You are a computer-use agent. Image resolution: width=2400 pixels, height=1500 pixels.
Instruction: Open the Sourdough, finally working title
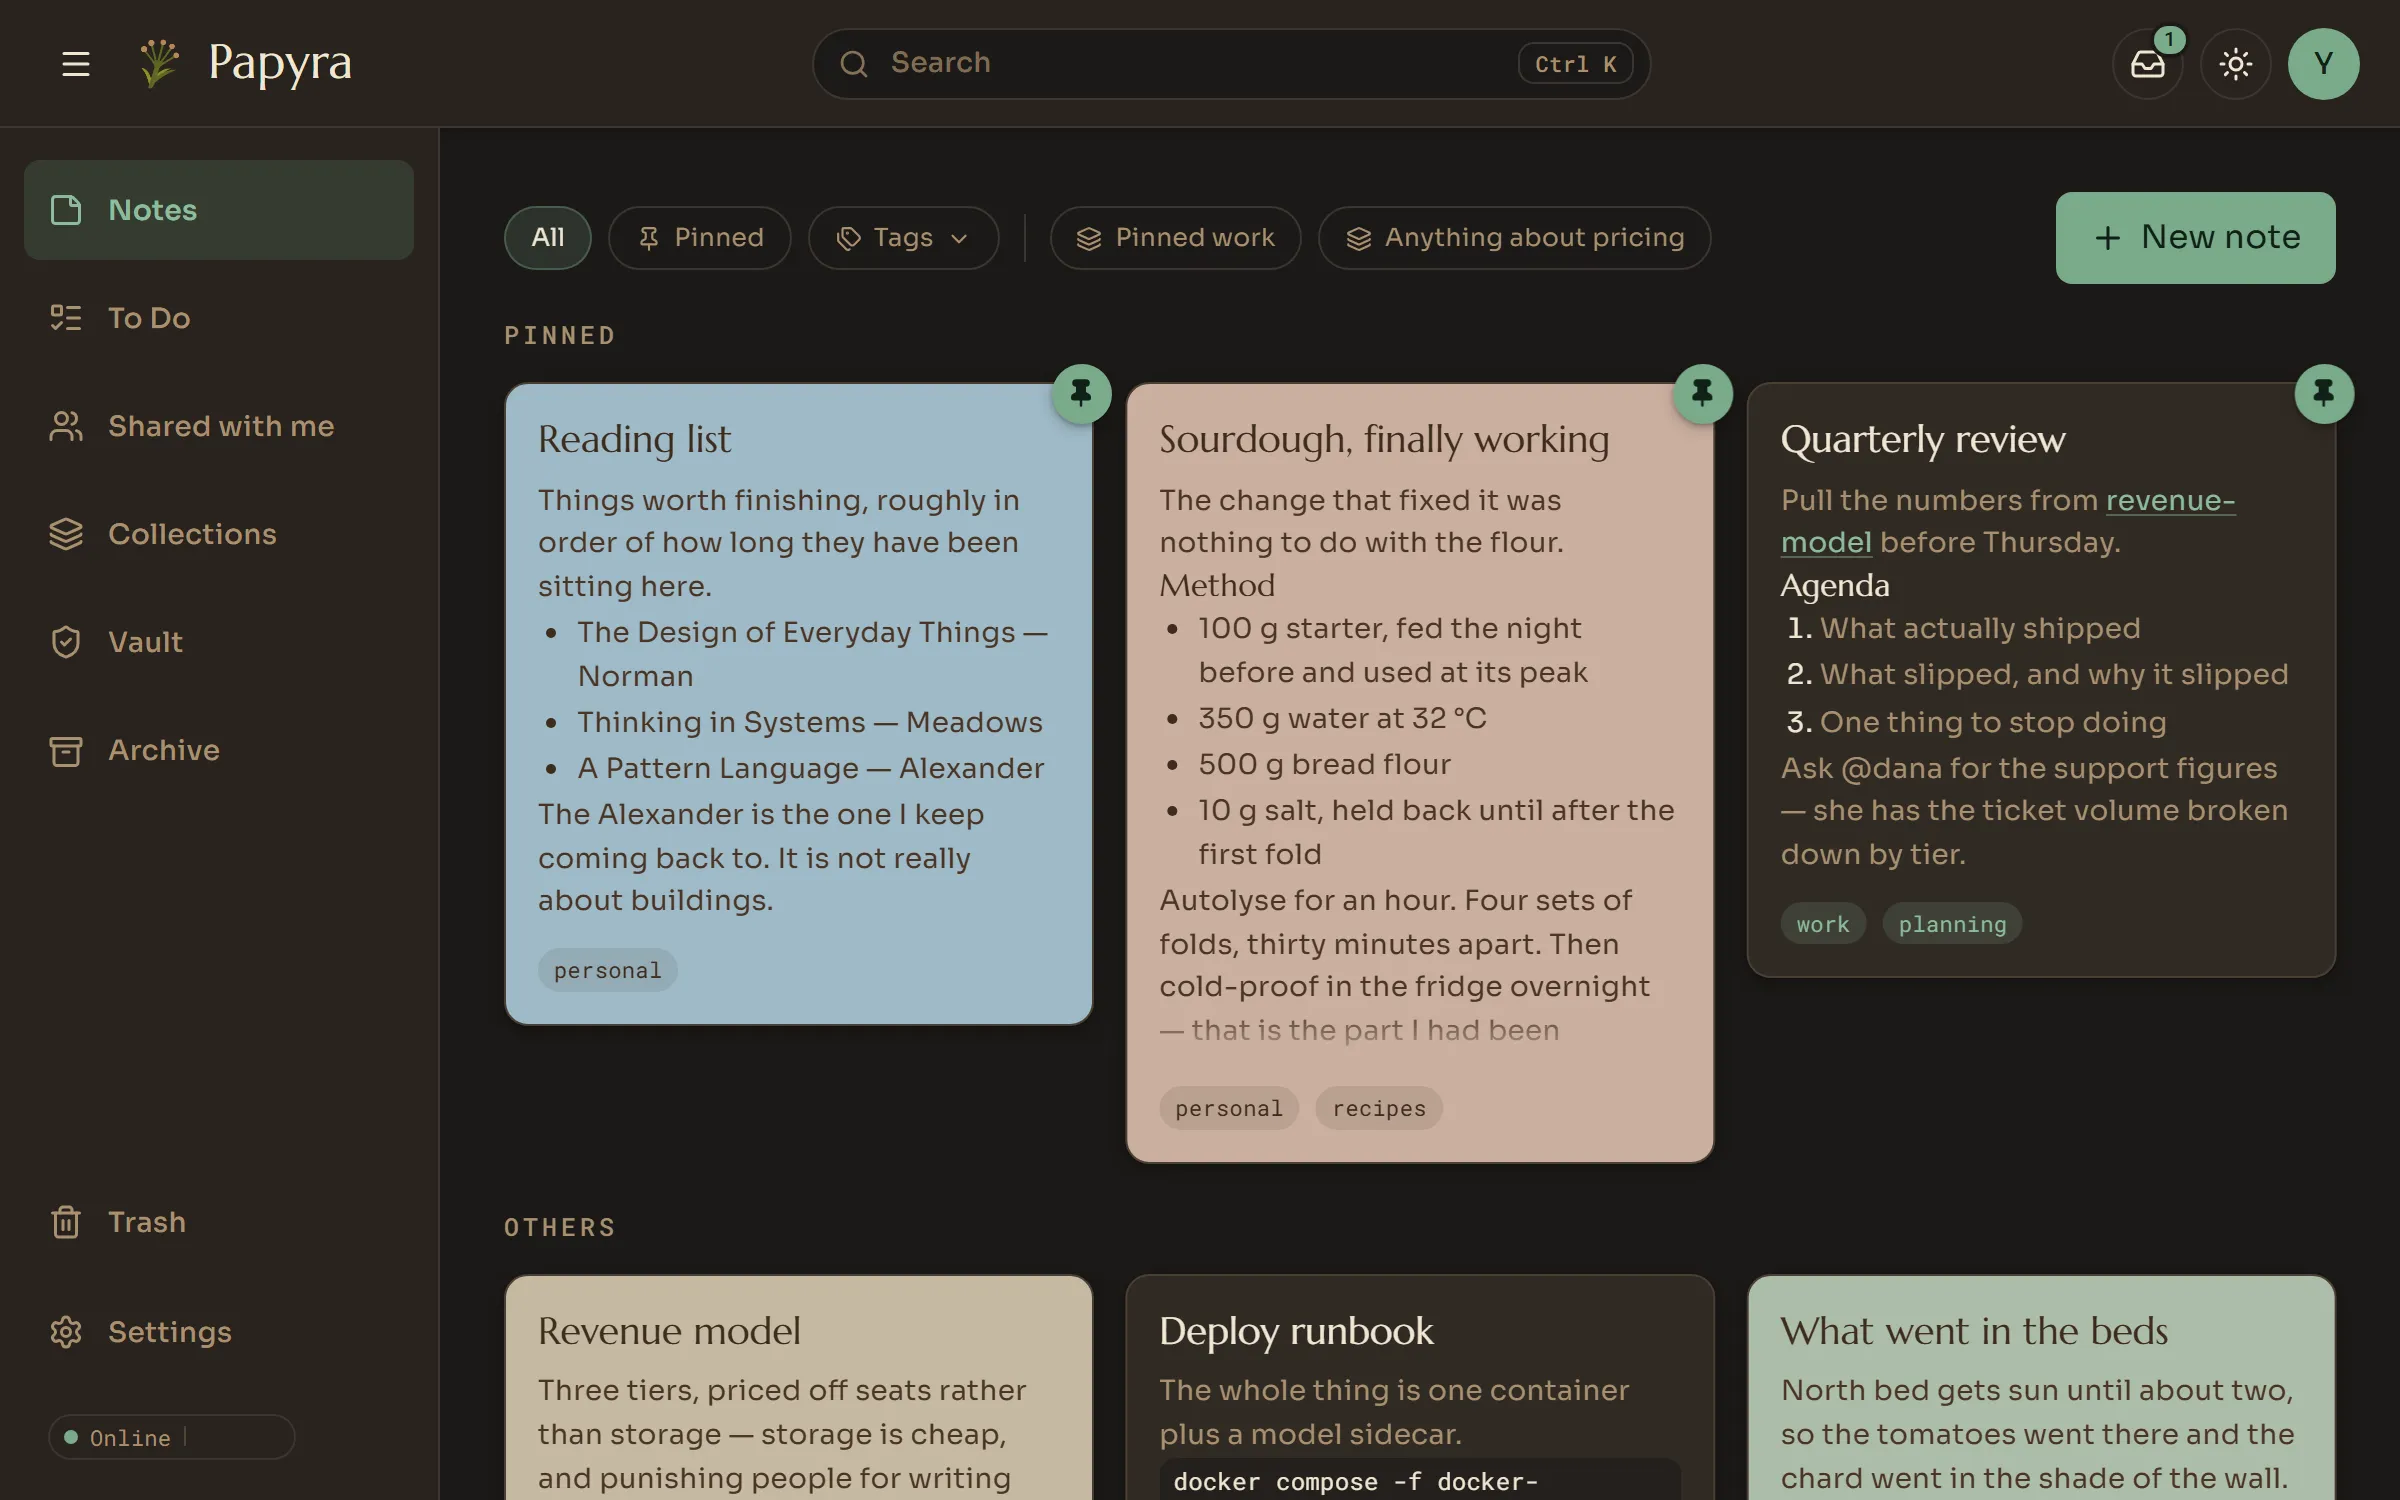point(1384,439)
